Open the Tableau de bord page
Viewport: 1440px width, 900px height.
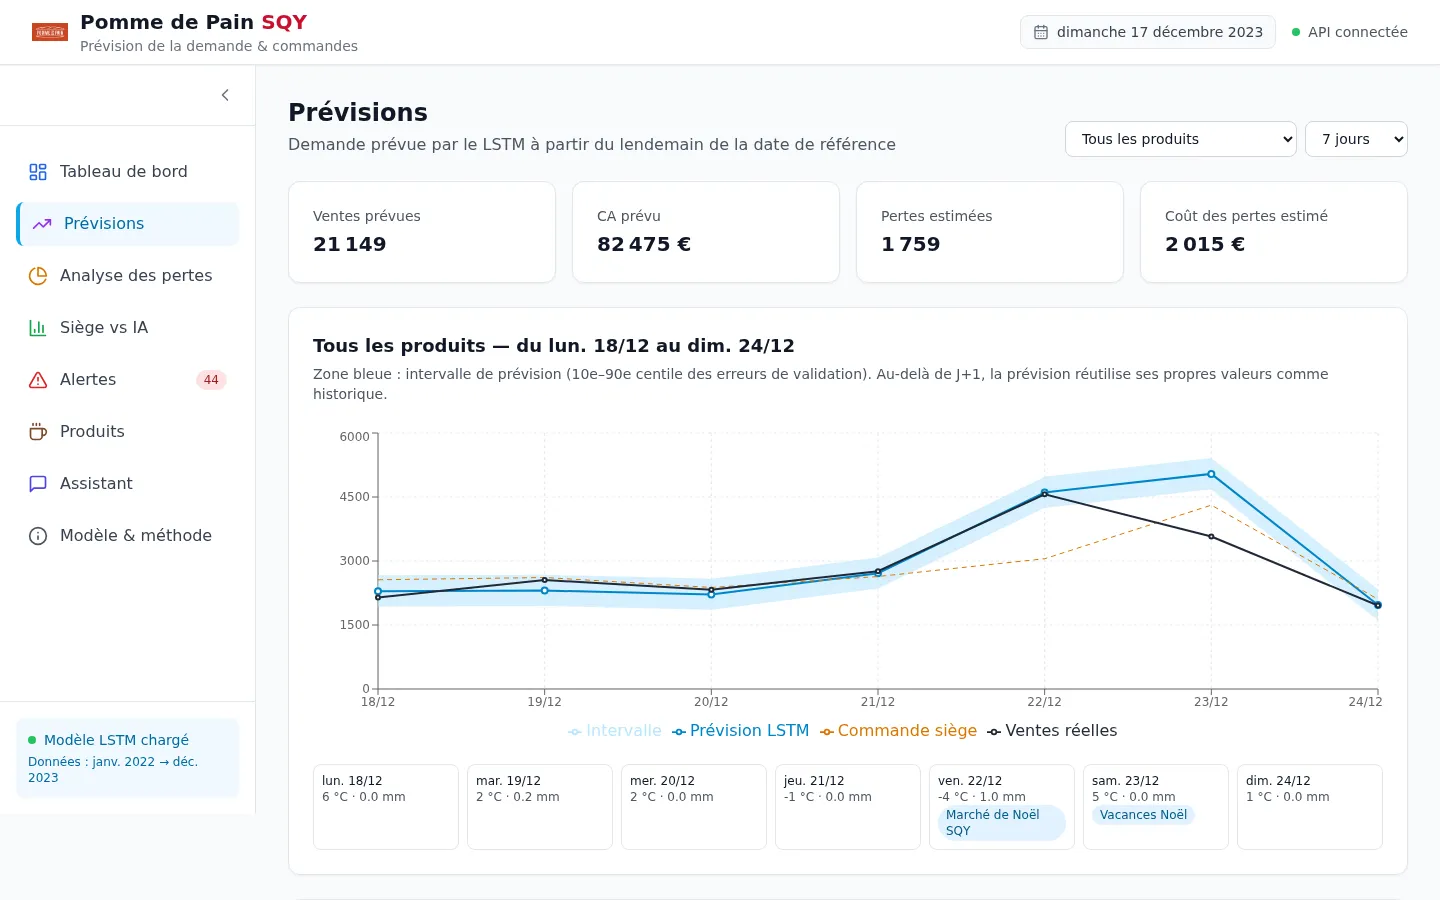(128, 172)
